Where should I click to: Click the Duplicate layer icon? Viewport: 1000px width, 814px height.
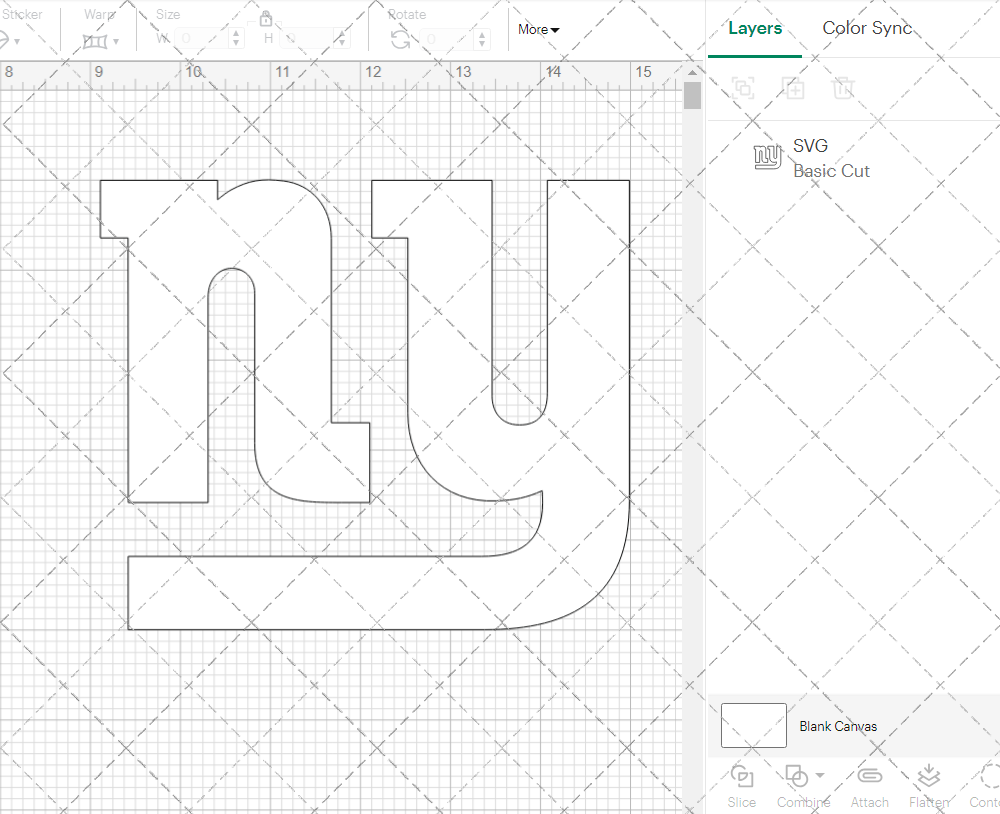(794, 88)
